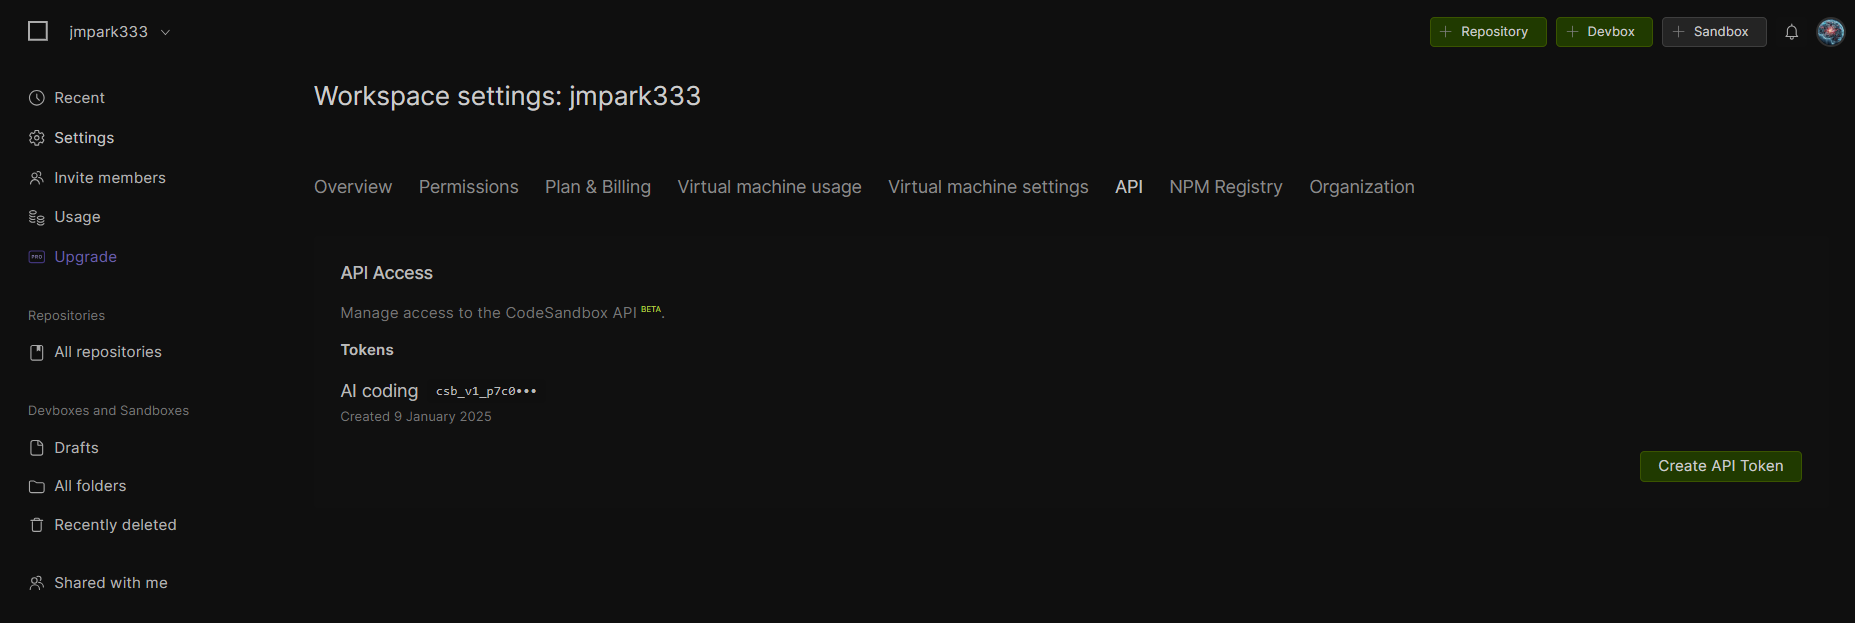The width and height of the screenshot is (1855, 623).
Task: Open Shared with me
Action: click(111, 583)
